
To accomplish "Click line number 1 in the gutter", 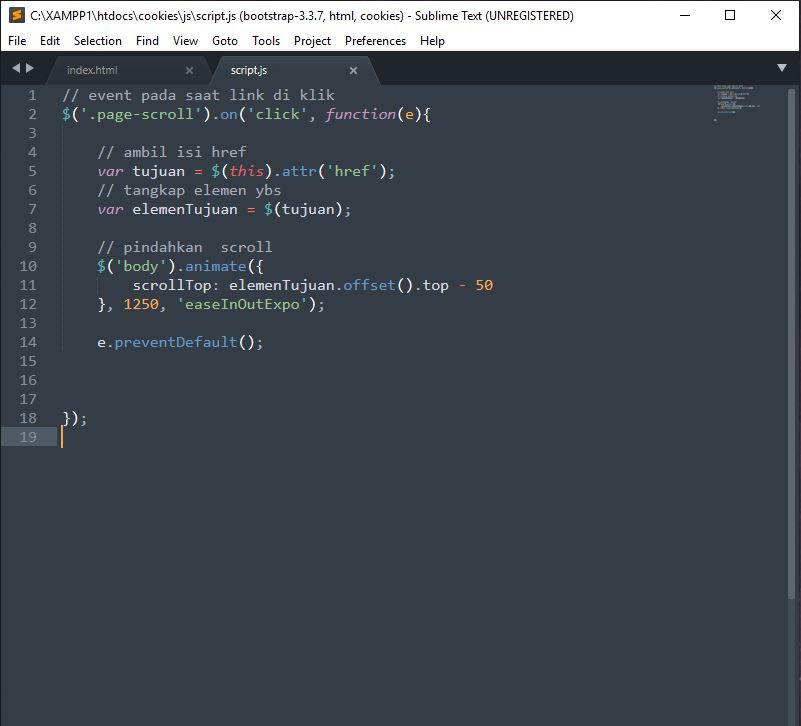I will [32, 96].
